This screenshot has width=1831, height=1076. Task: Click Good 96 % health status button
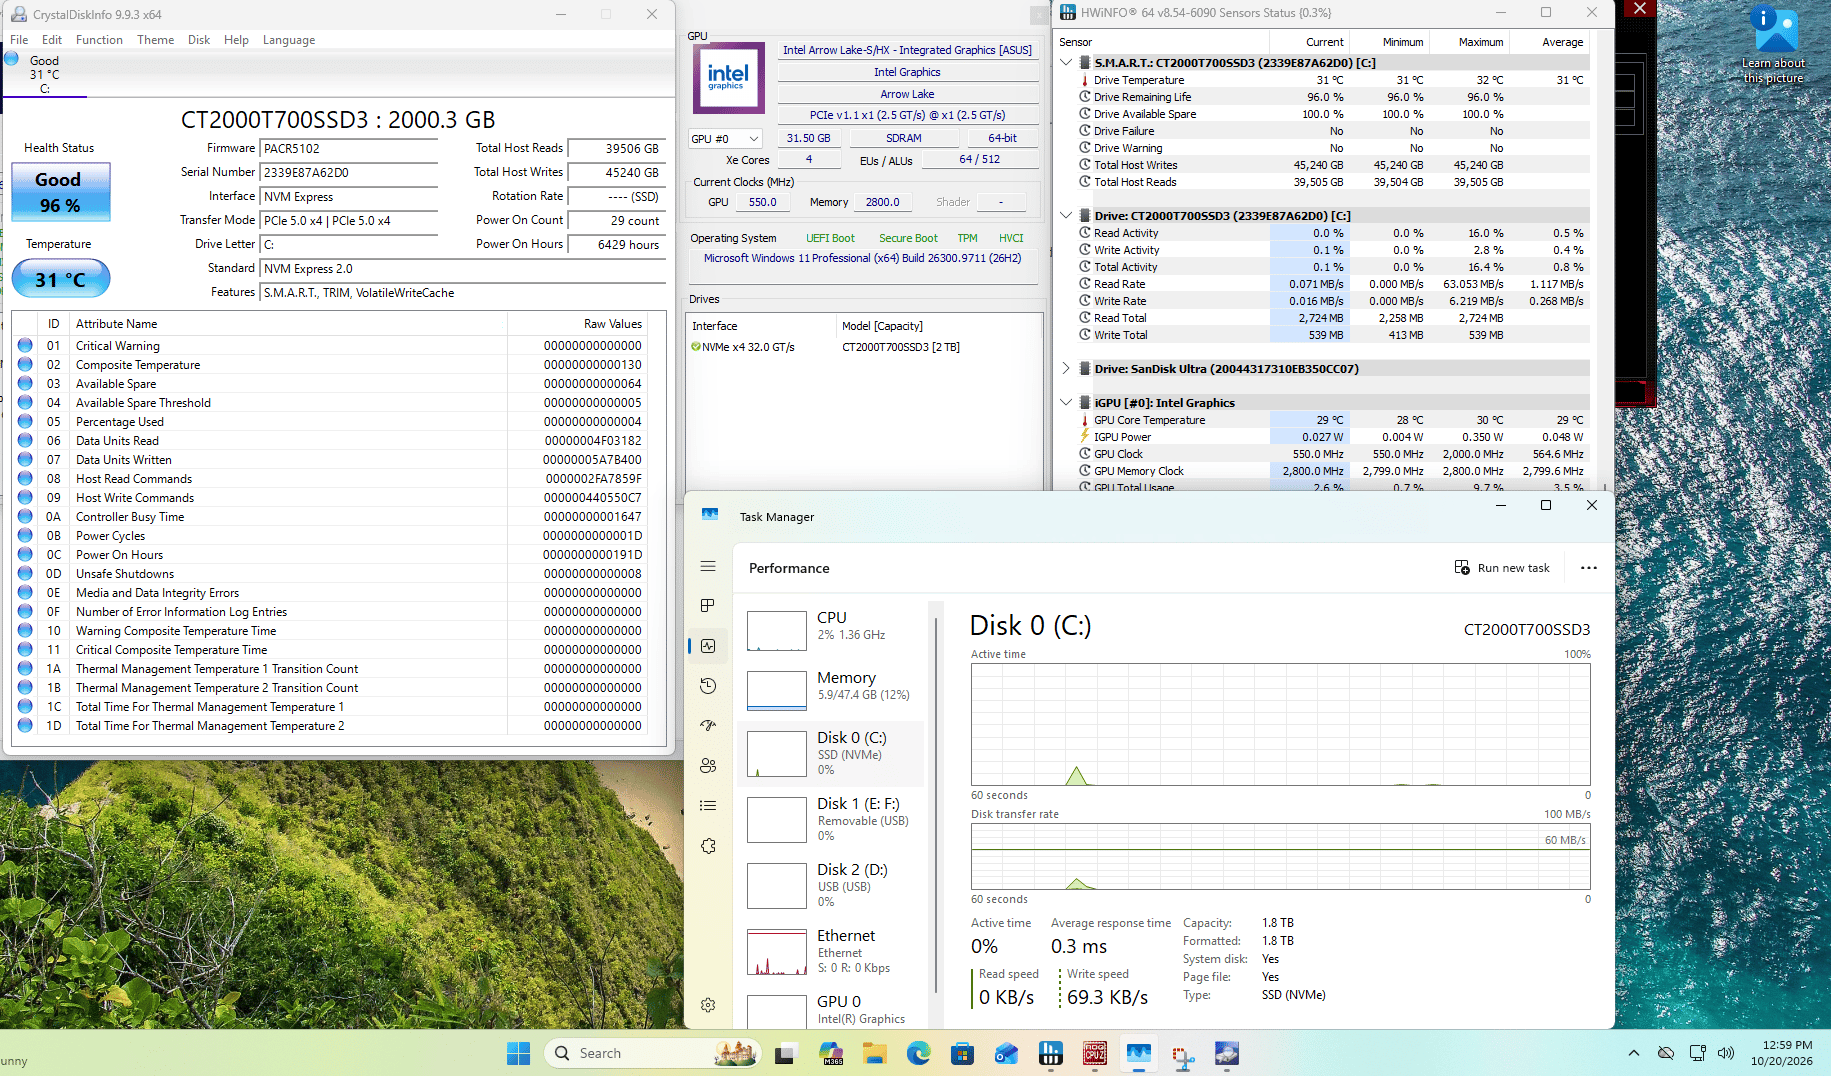click(x=60, y=192)
